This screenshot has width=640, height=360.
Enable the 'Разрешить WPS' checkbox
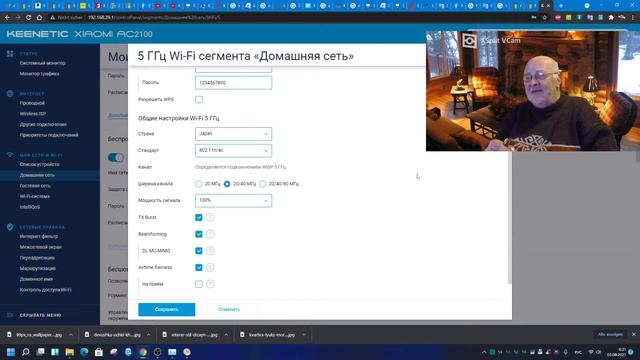coord(199,100)
